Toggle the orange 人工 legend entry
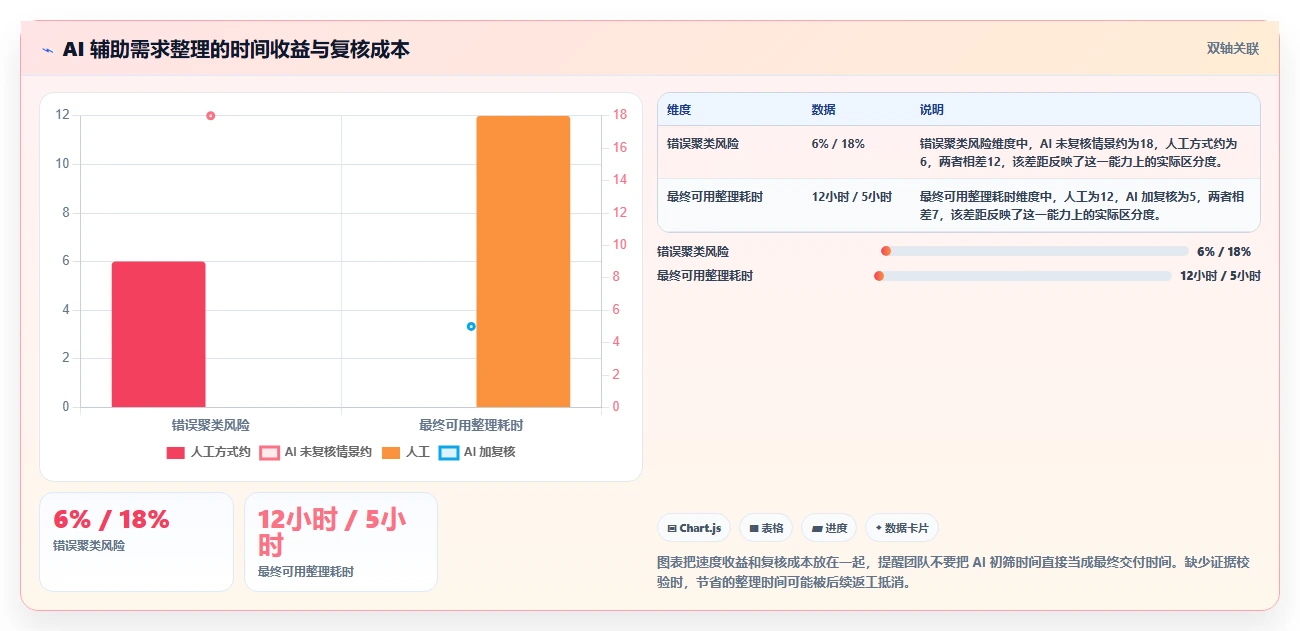This screenshot has width=1300, height=631. 406,452
